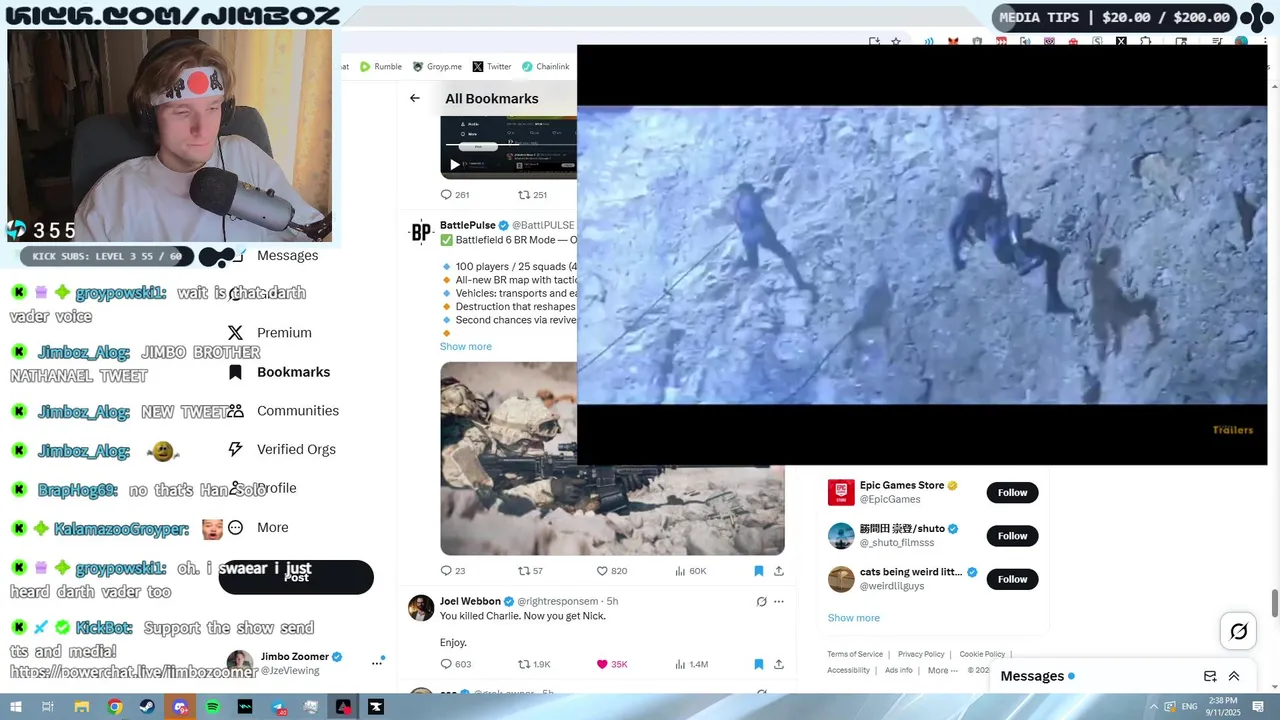
Task: Open the Groyp.me bookmark
Action: click(x=437, y=67)
